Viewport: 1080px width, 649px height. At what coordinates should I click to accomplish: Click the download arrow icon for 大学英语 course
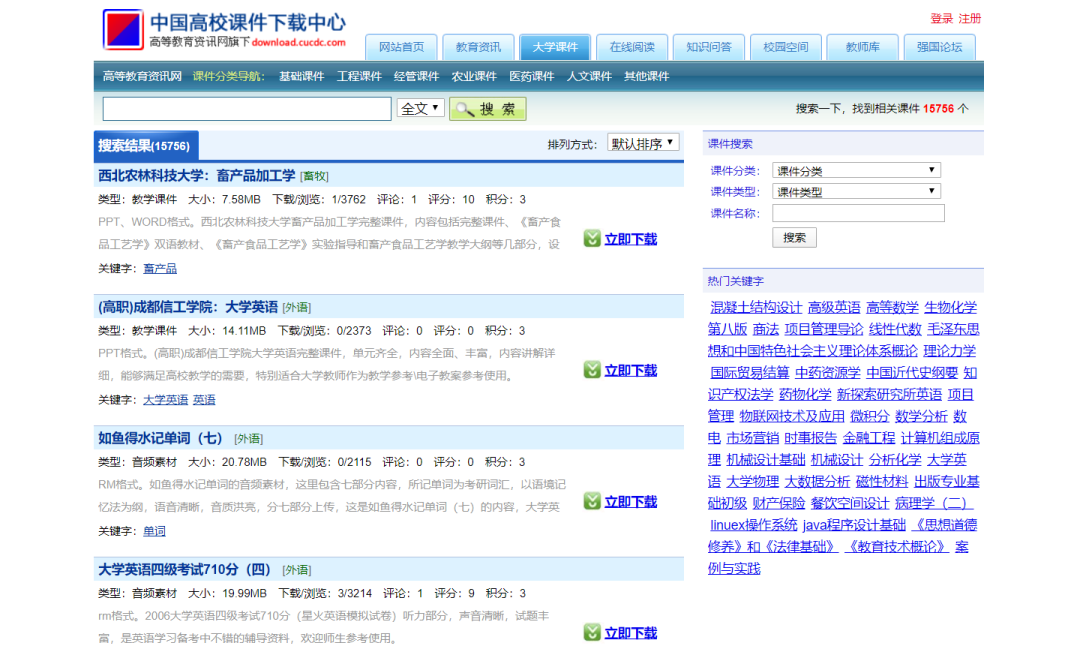tap(593, 370)
